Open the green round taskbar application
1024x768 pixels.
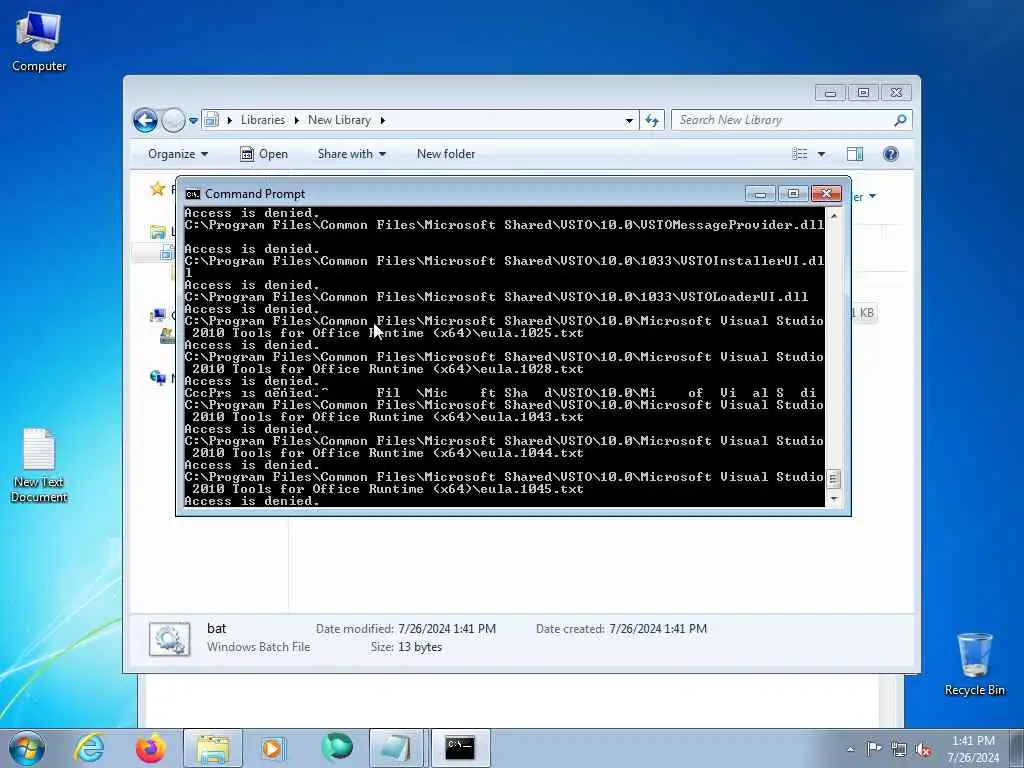(337, 748)
